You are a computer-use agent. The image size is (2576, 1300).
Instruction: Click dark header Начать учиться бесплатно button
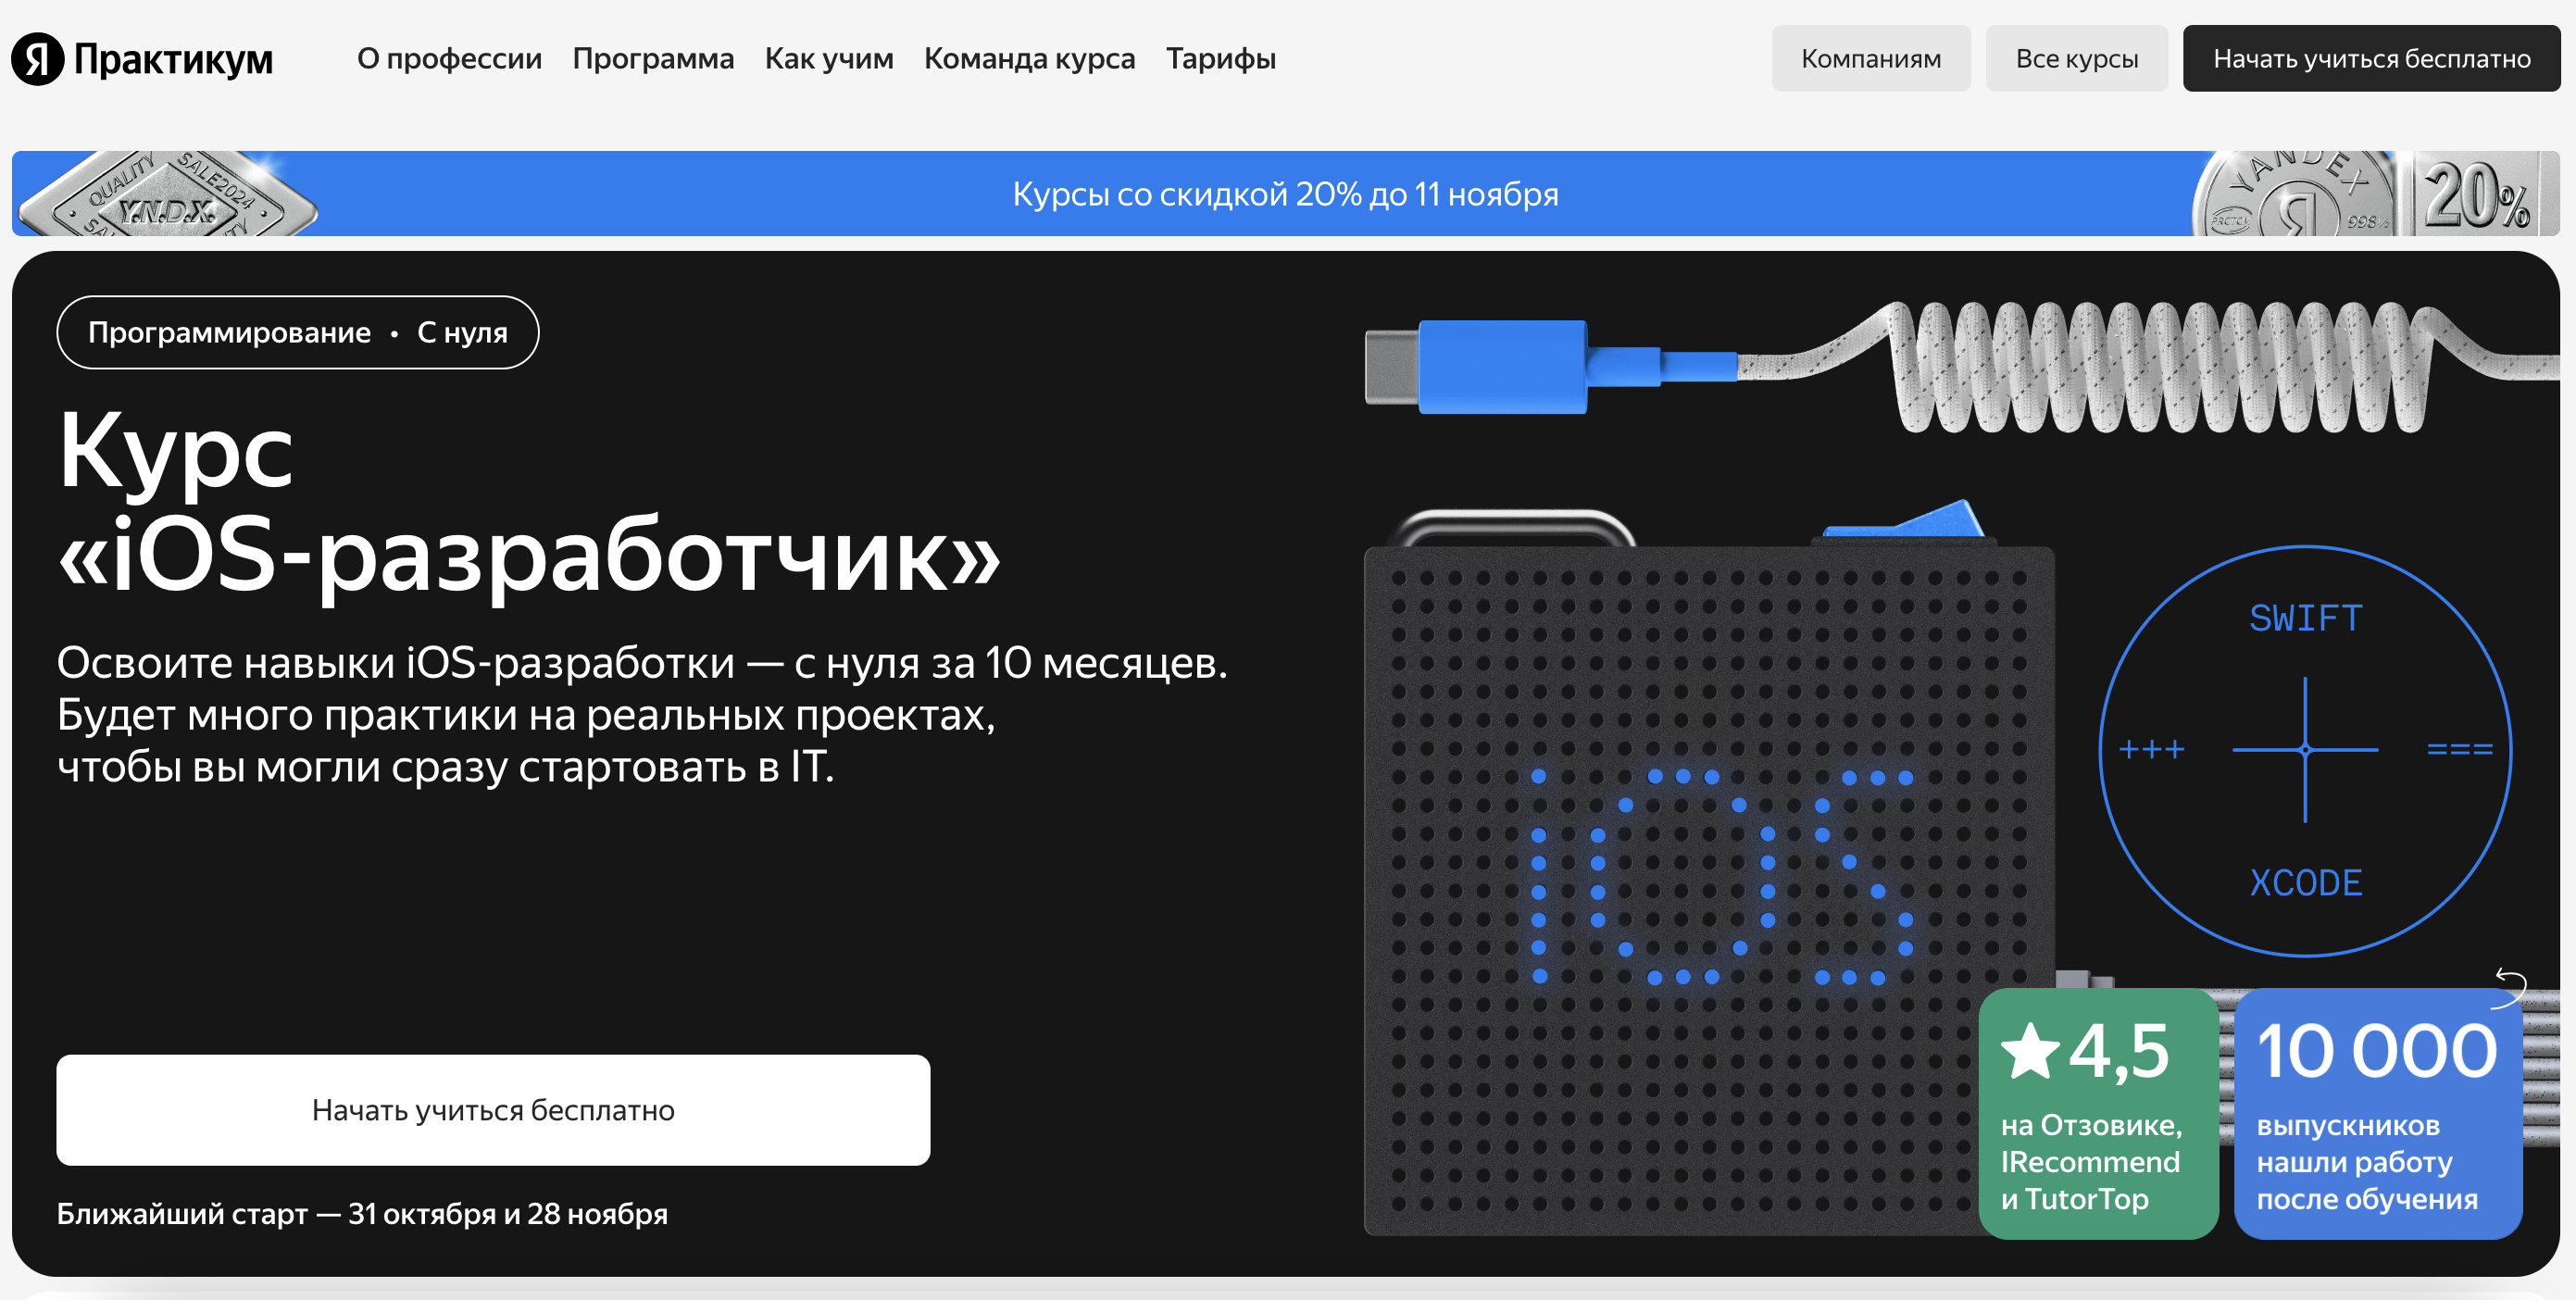tap(2371, 59)
